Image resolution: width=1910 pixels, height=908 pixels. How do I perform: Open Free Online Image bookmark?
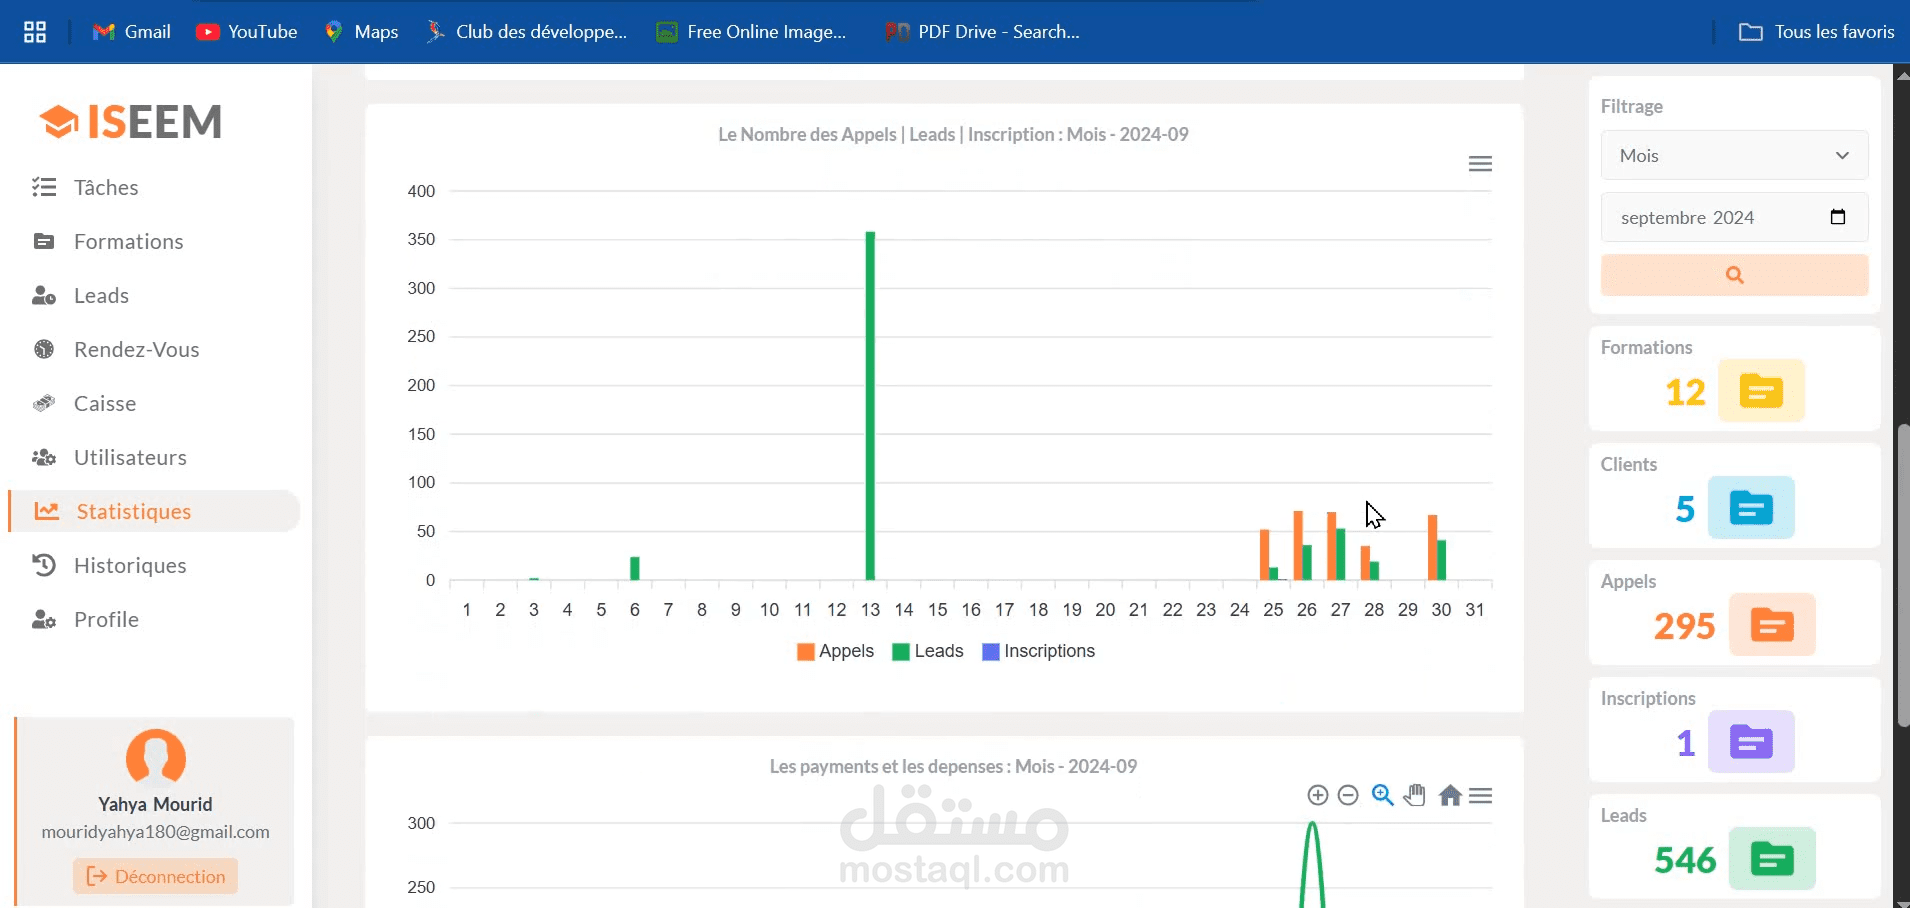(x=751, y=32)
